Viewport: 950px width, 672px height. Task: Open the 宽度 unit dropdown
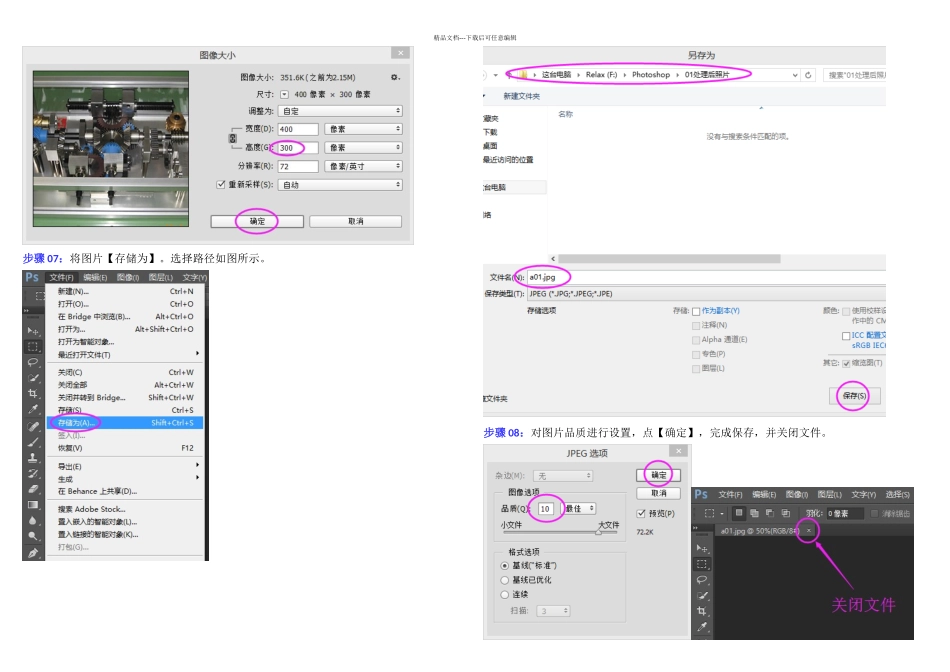point(364,129)
